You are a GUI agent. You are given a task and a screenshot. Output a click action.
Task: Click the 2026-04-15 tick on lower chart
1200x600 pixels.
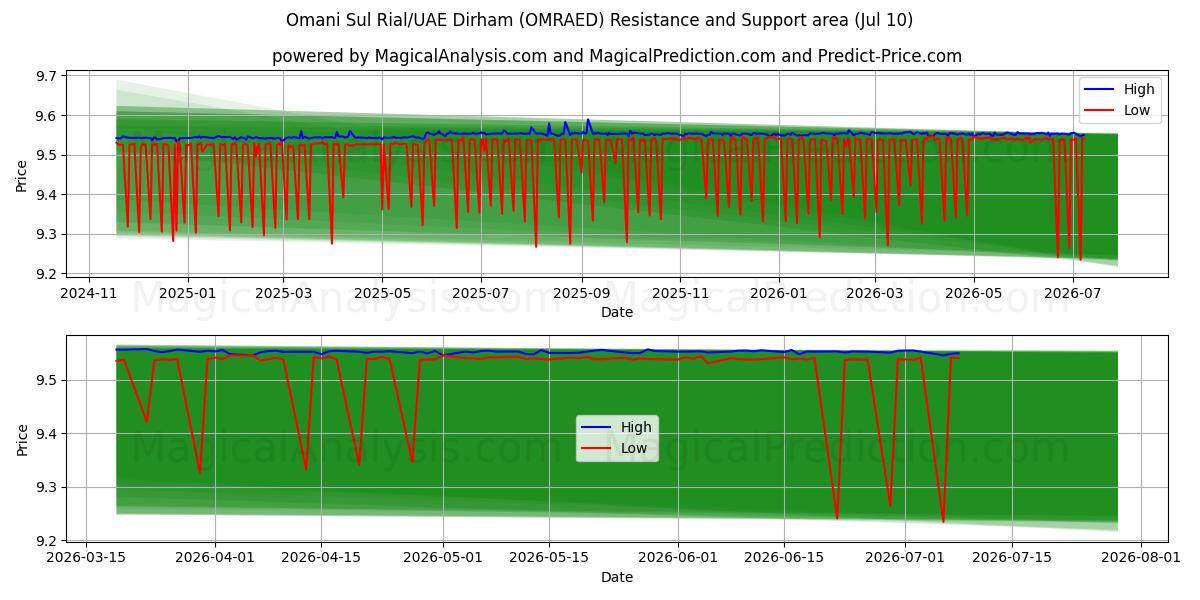pyautogui.click(x=322, y=558)
